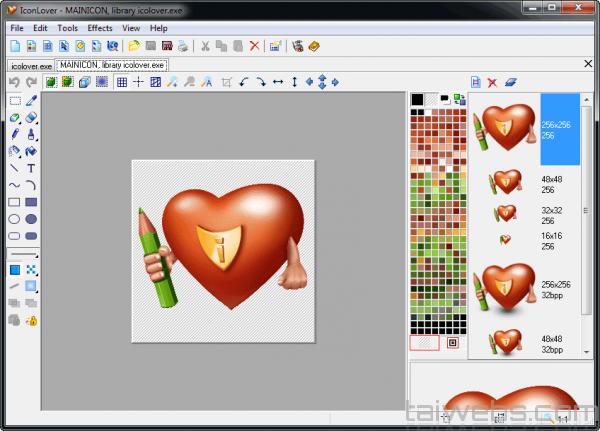Open the Tools menu
600x431 pixels.
(x=67, y=28)
